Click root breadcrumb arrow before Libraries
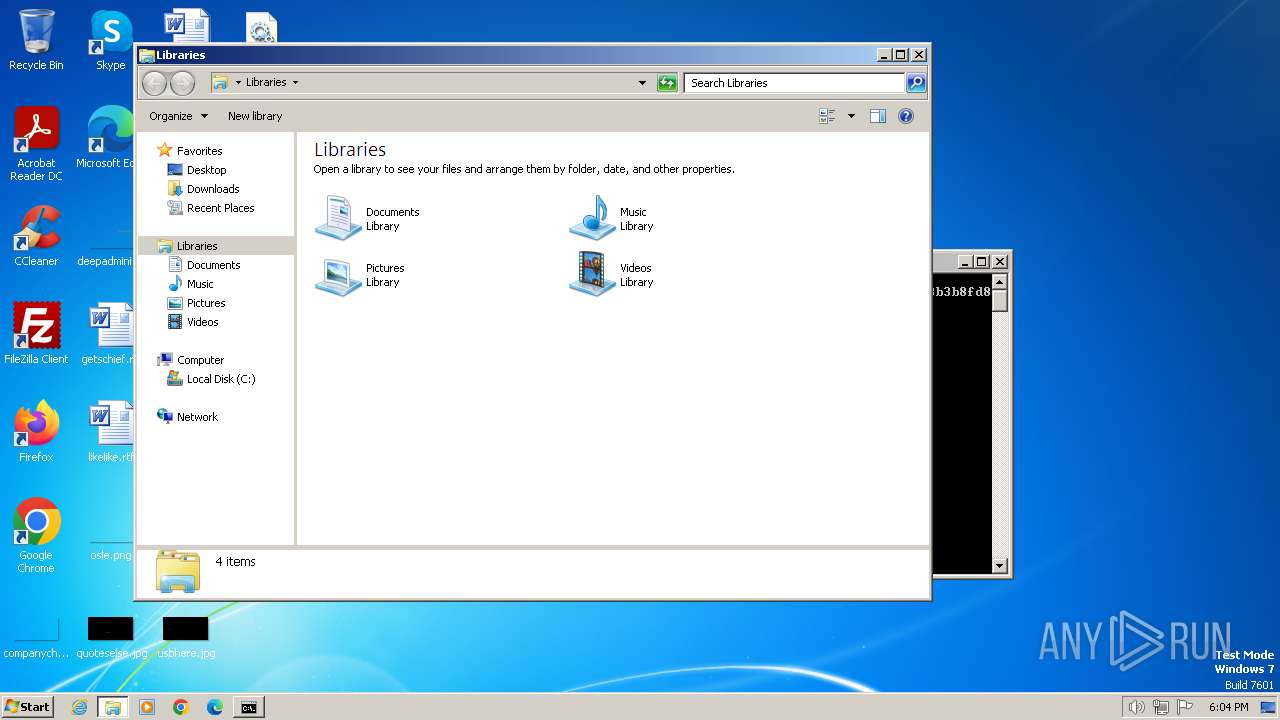 (238, 83)
